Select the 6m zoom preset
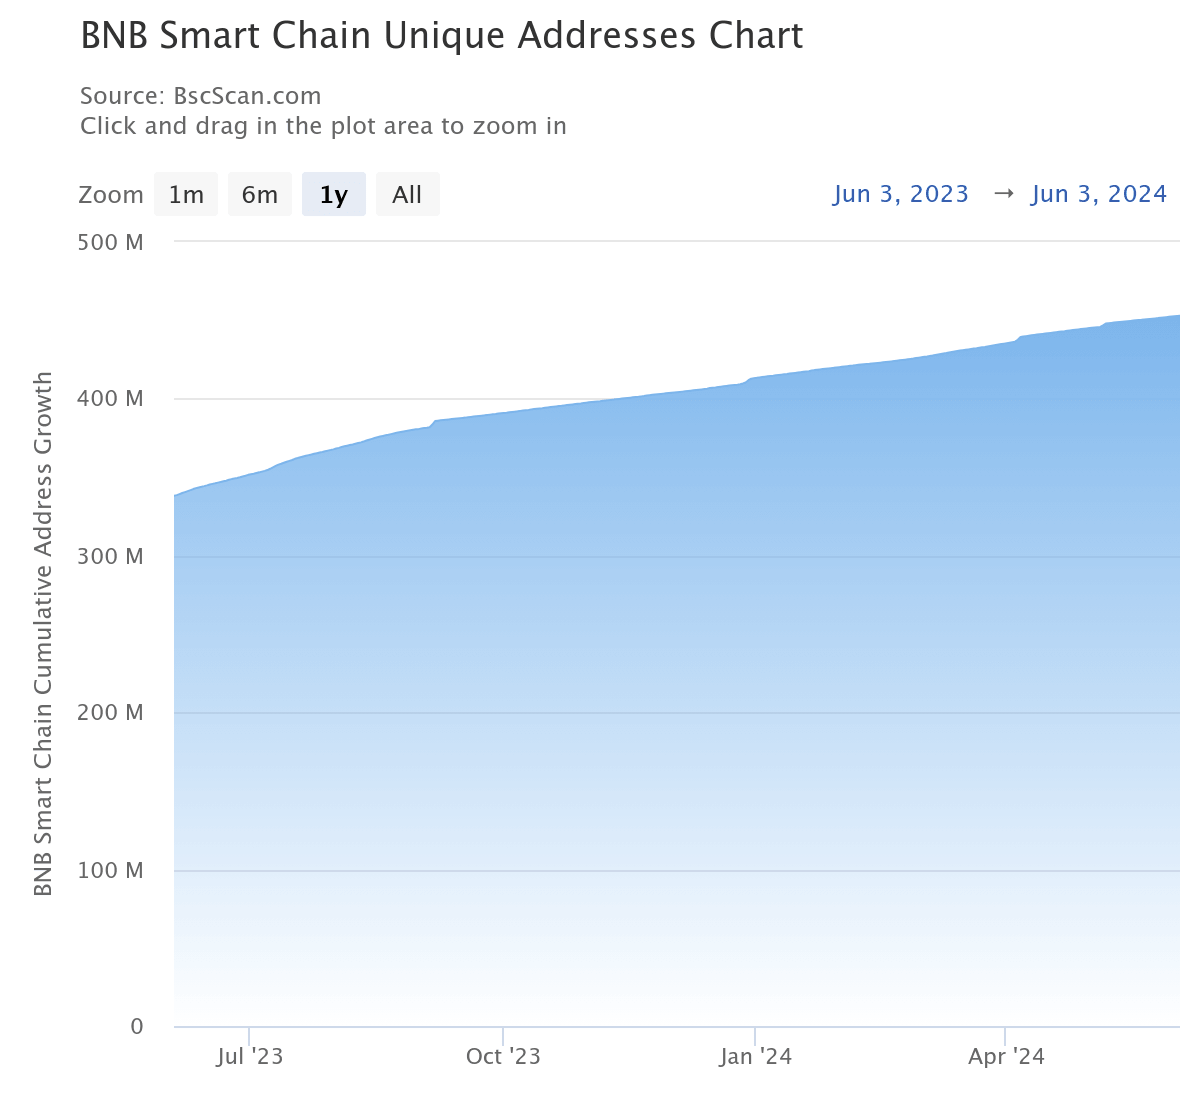The width and height of the screenshot is (1200, 1100). point(259,194)
